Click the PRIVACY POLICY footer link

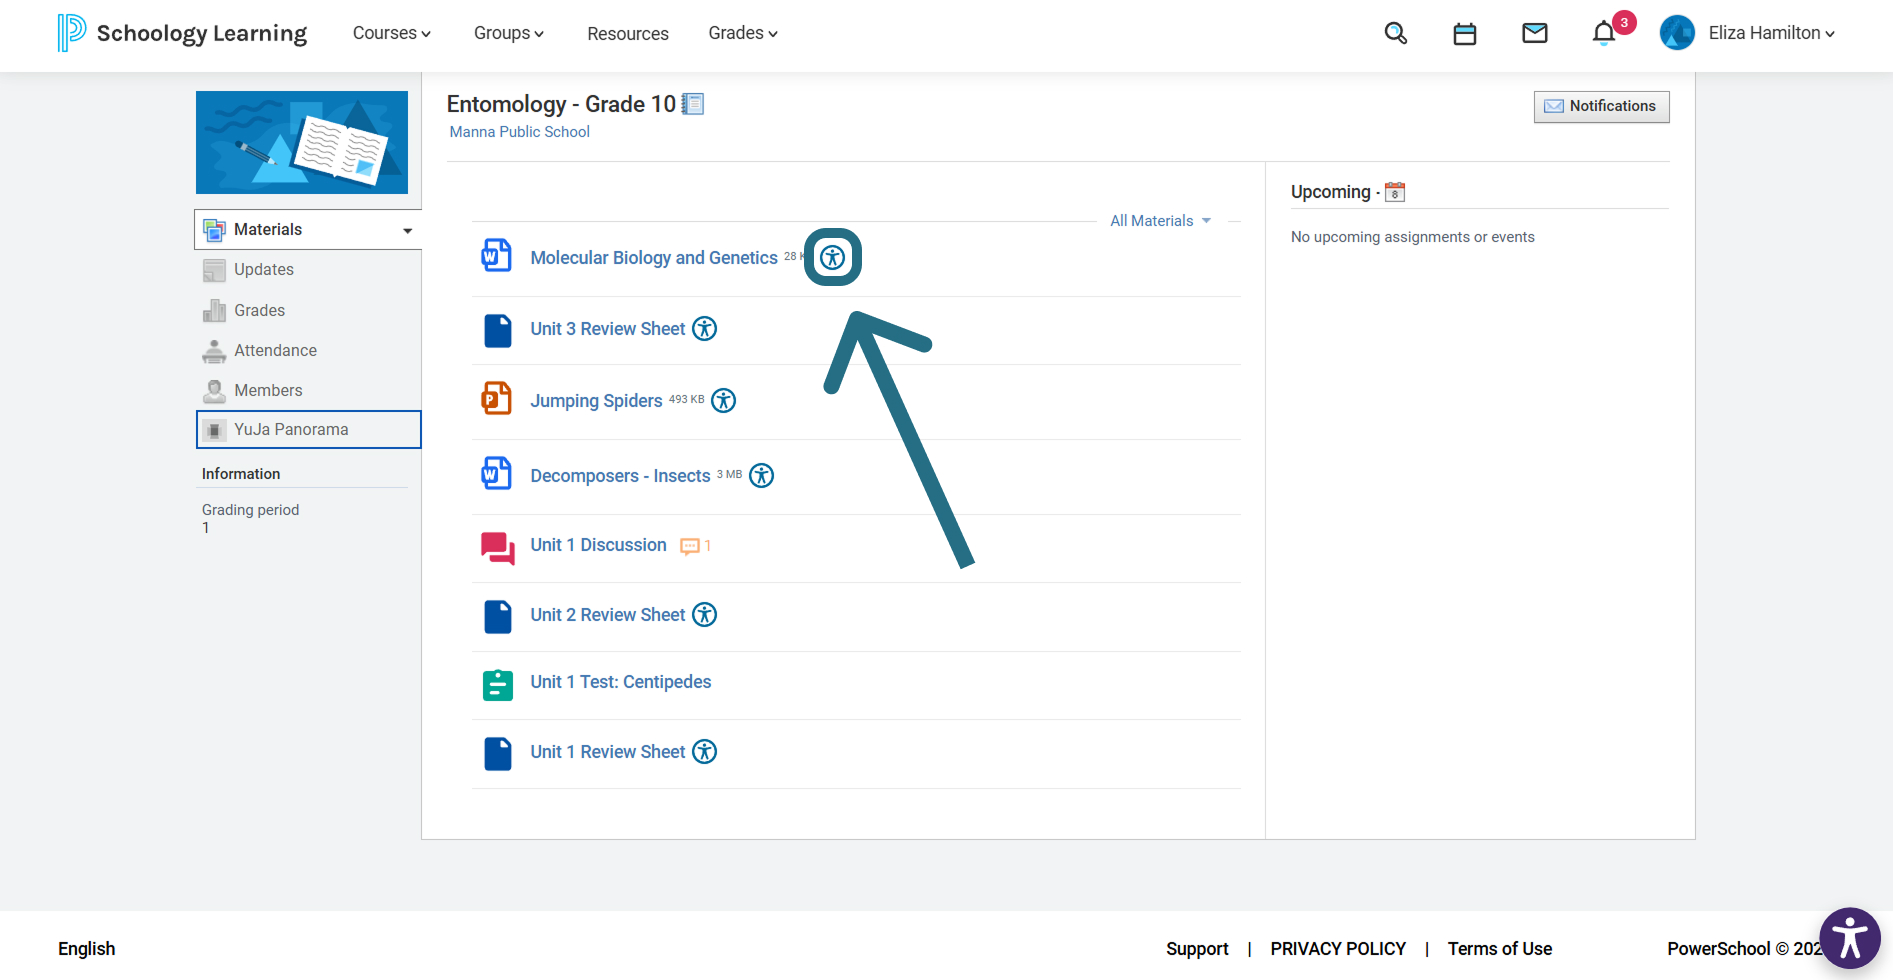1338,949
